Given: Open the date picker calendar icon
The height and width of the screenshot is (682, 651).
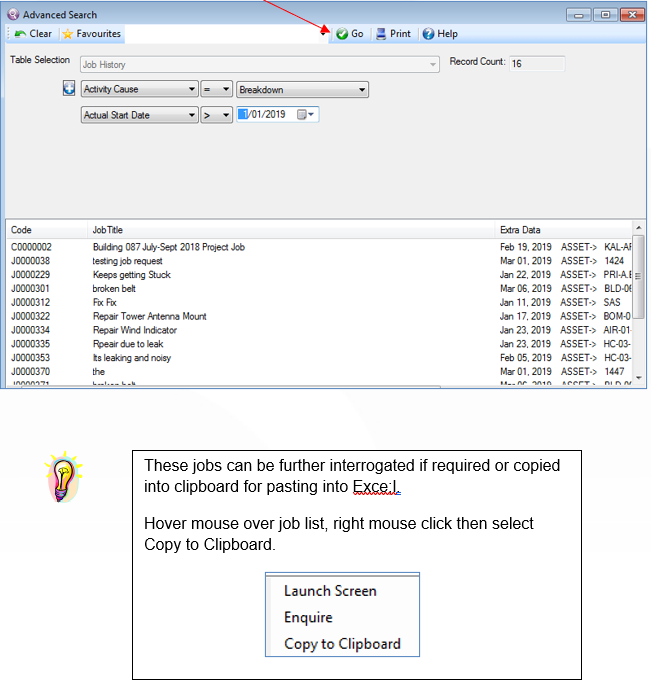Looking at the screenshot, I should [x=305, y=114].
